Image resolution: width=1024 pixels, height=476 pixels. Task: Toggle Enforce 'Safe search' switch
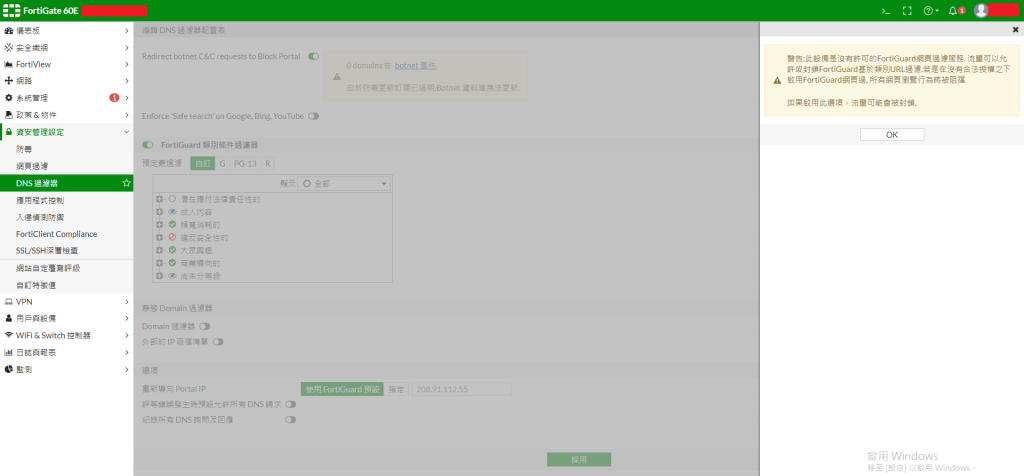[x=313, y=116]
